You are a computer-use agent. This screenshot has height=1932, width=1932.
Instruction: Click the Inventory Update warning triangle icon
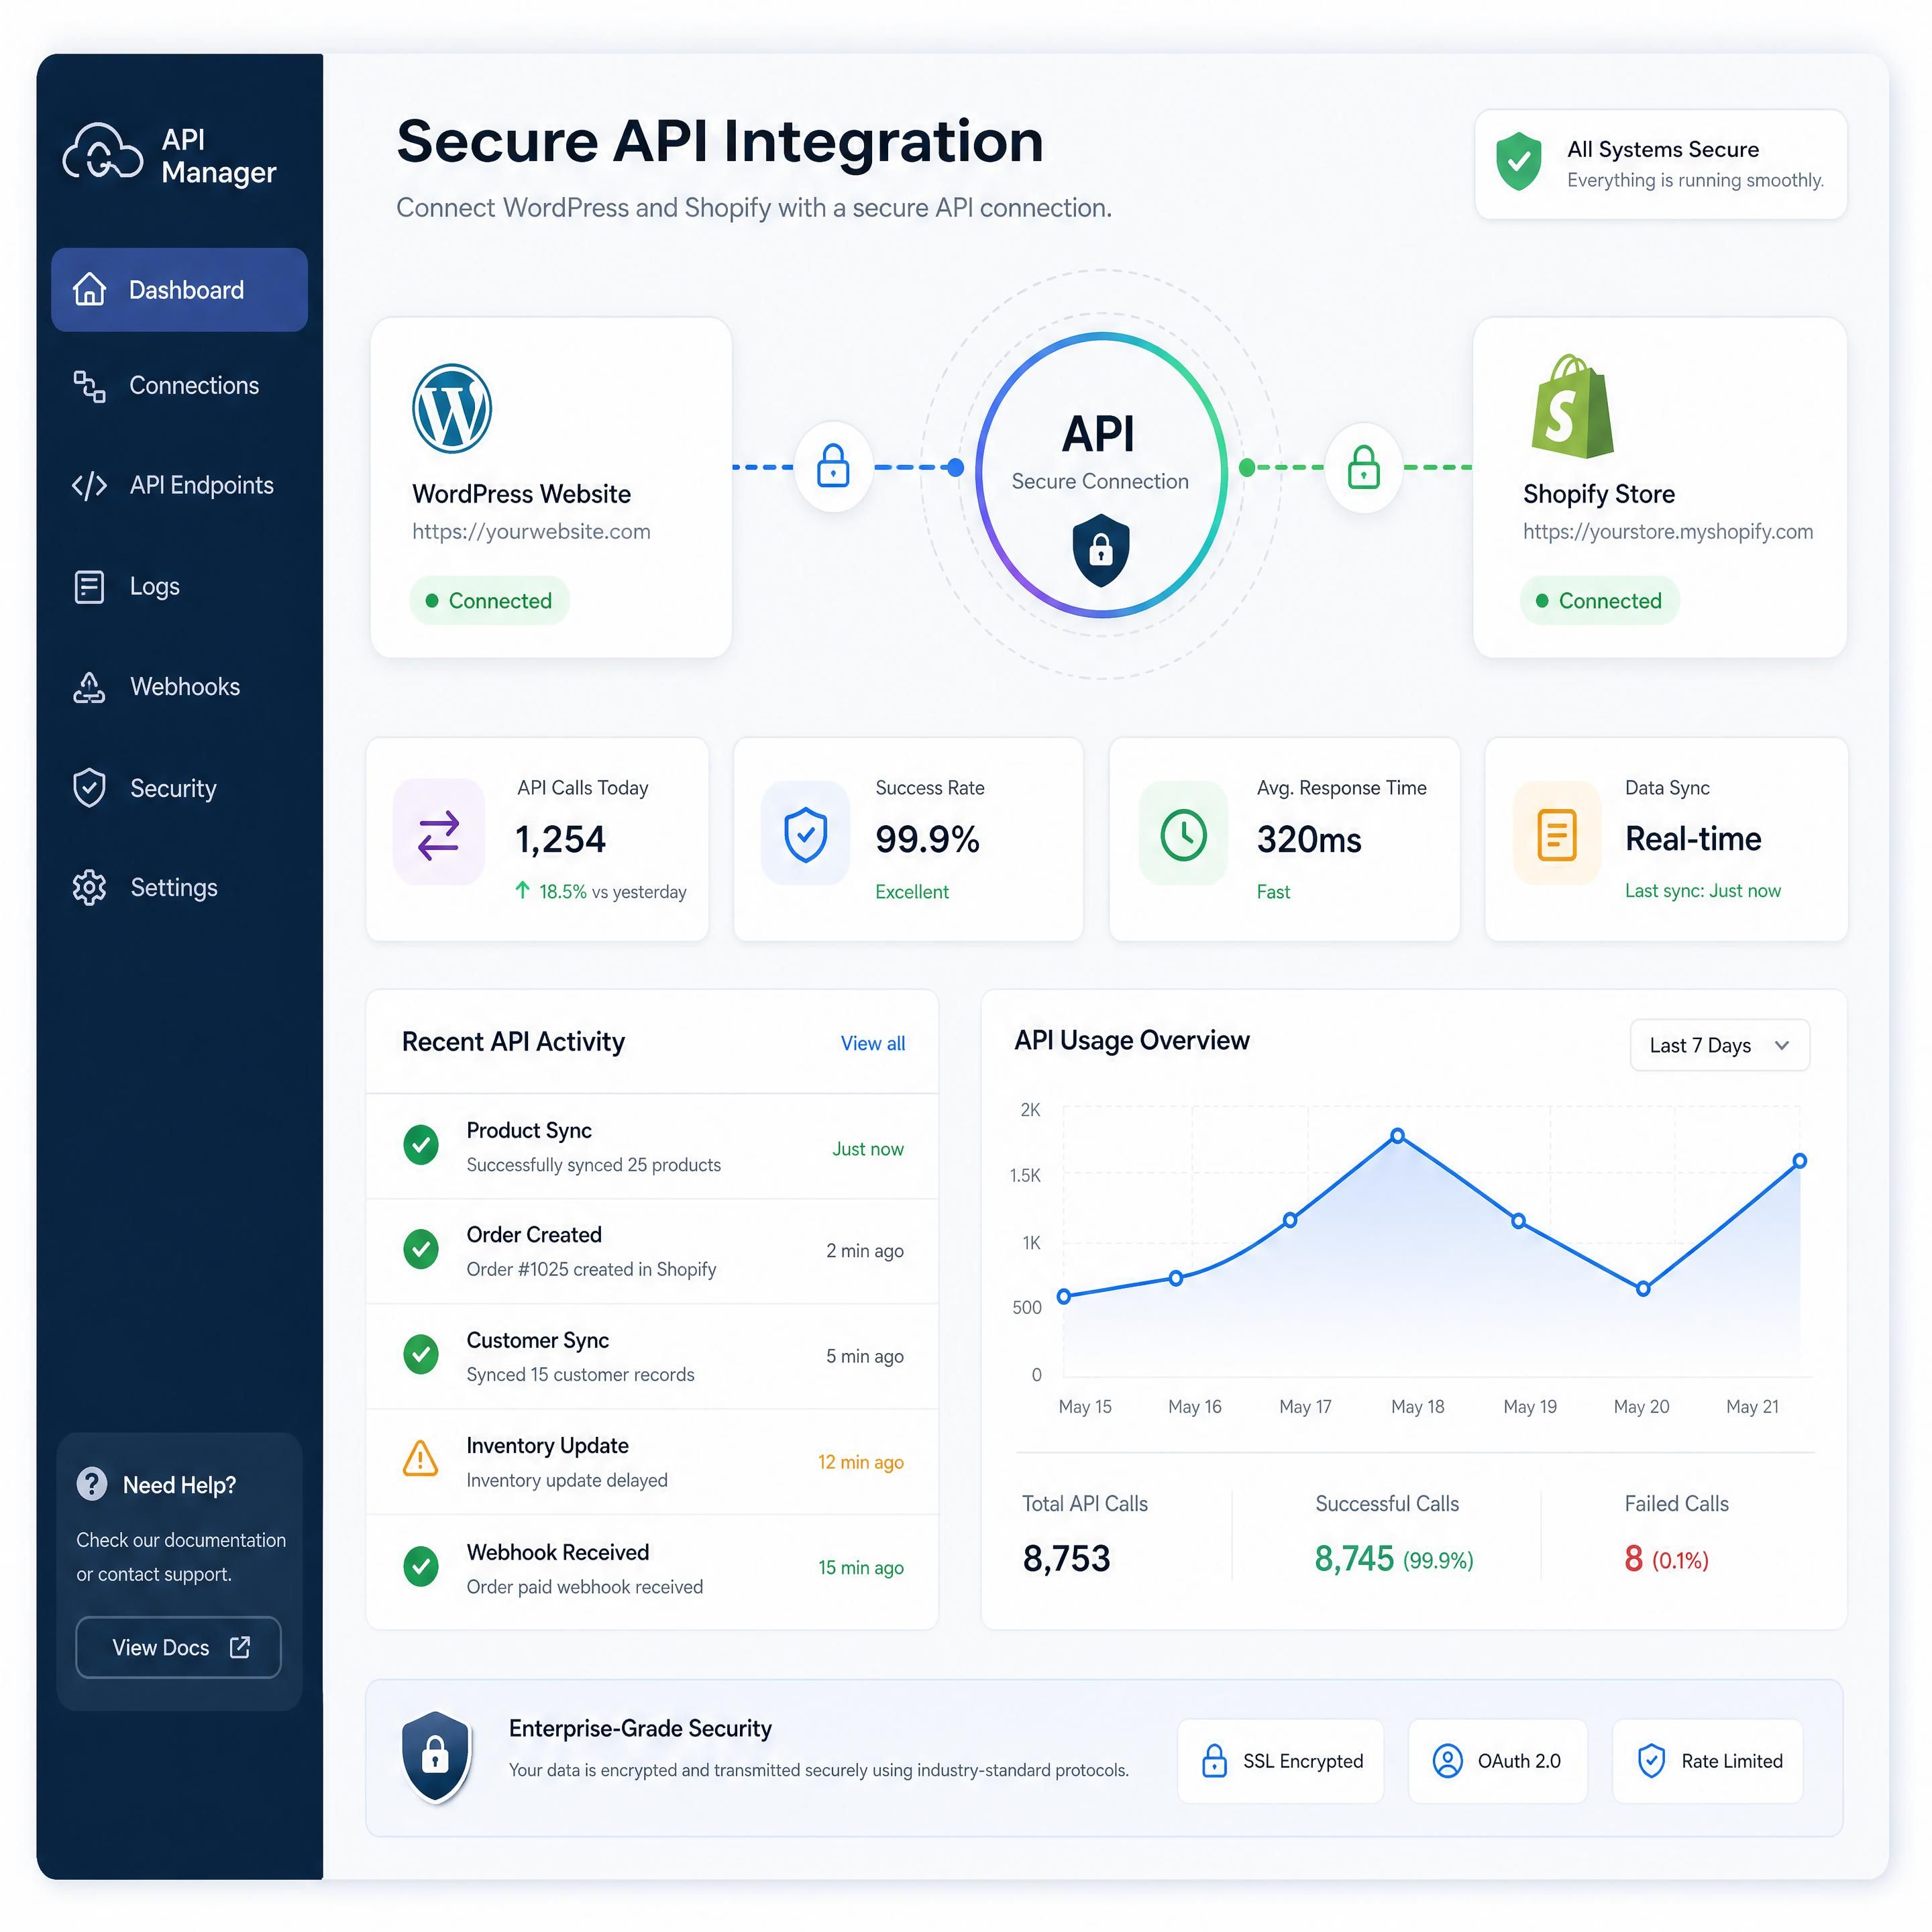(x=420, y=1459)
